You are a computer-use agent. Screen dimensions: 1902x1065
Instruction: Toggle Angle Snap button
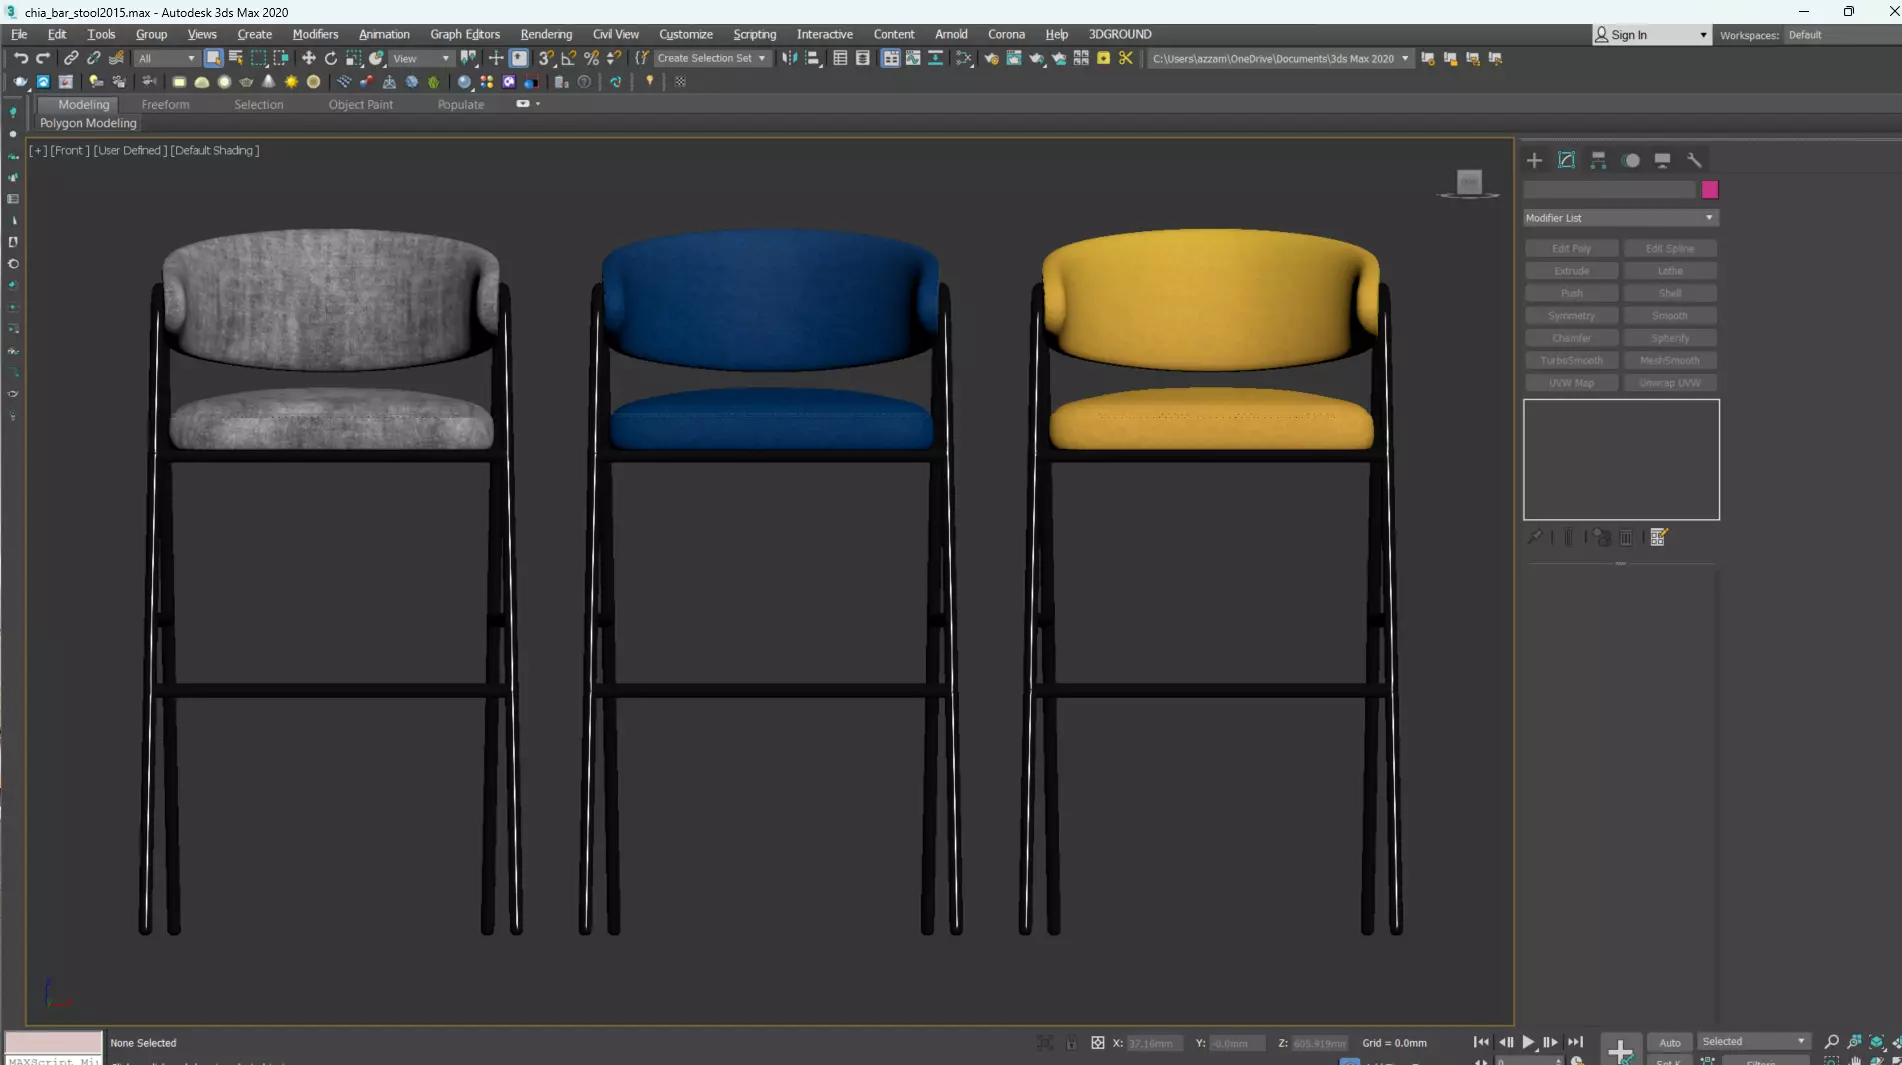tap(569, 58)
